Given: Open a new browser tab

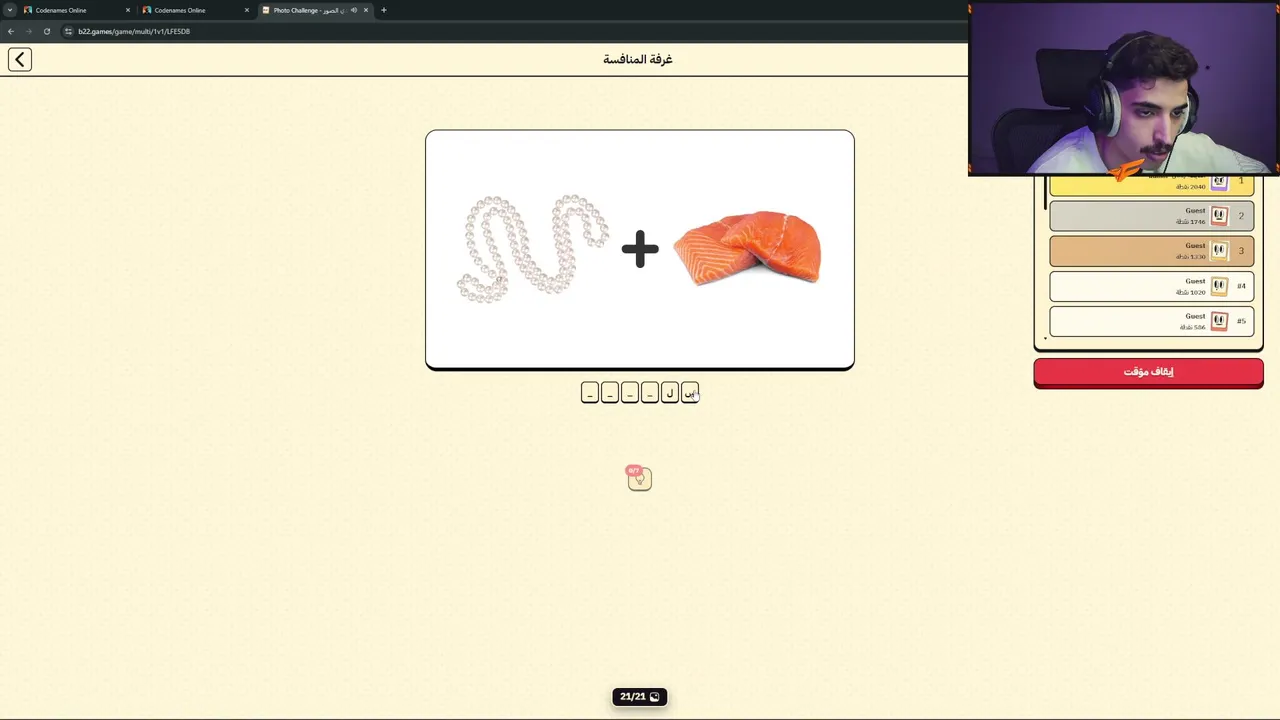Looking at the screenshot, I should (x=384, y=10).
